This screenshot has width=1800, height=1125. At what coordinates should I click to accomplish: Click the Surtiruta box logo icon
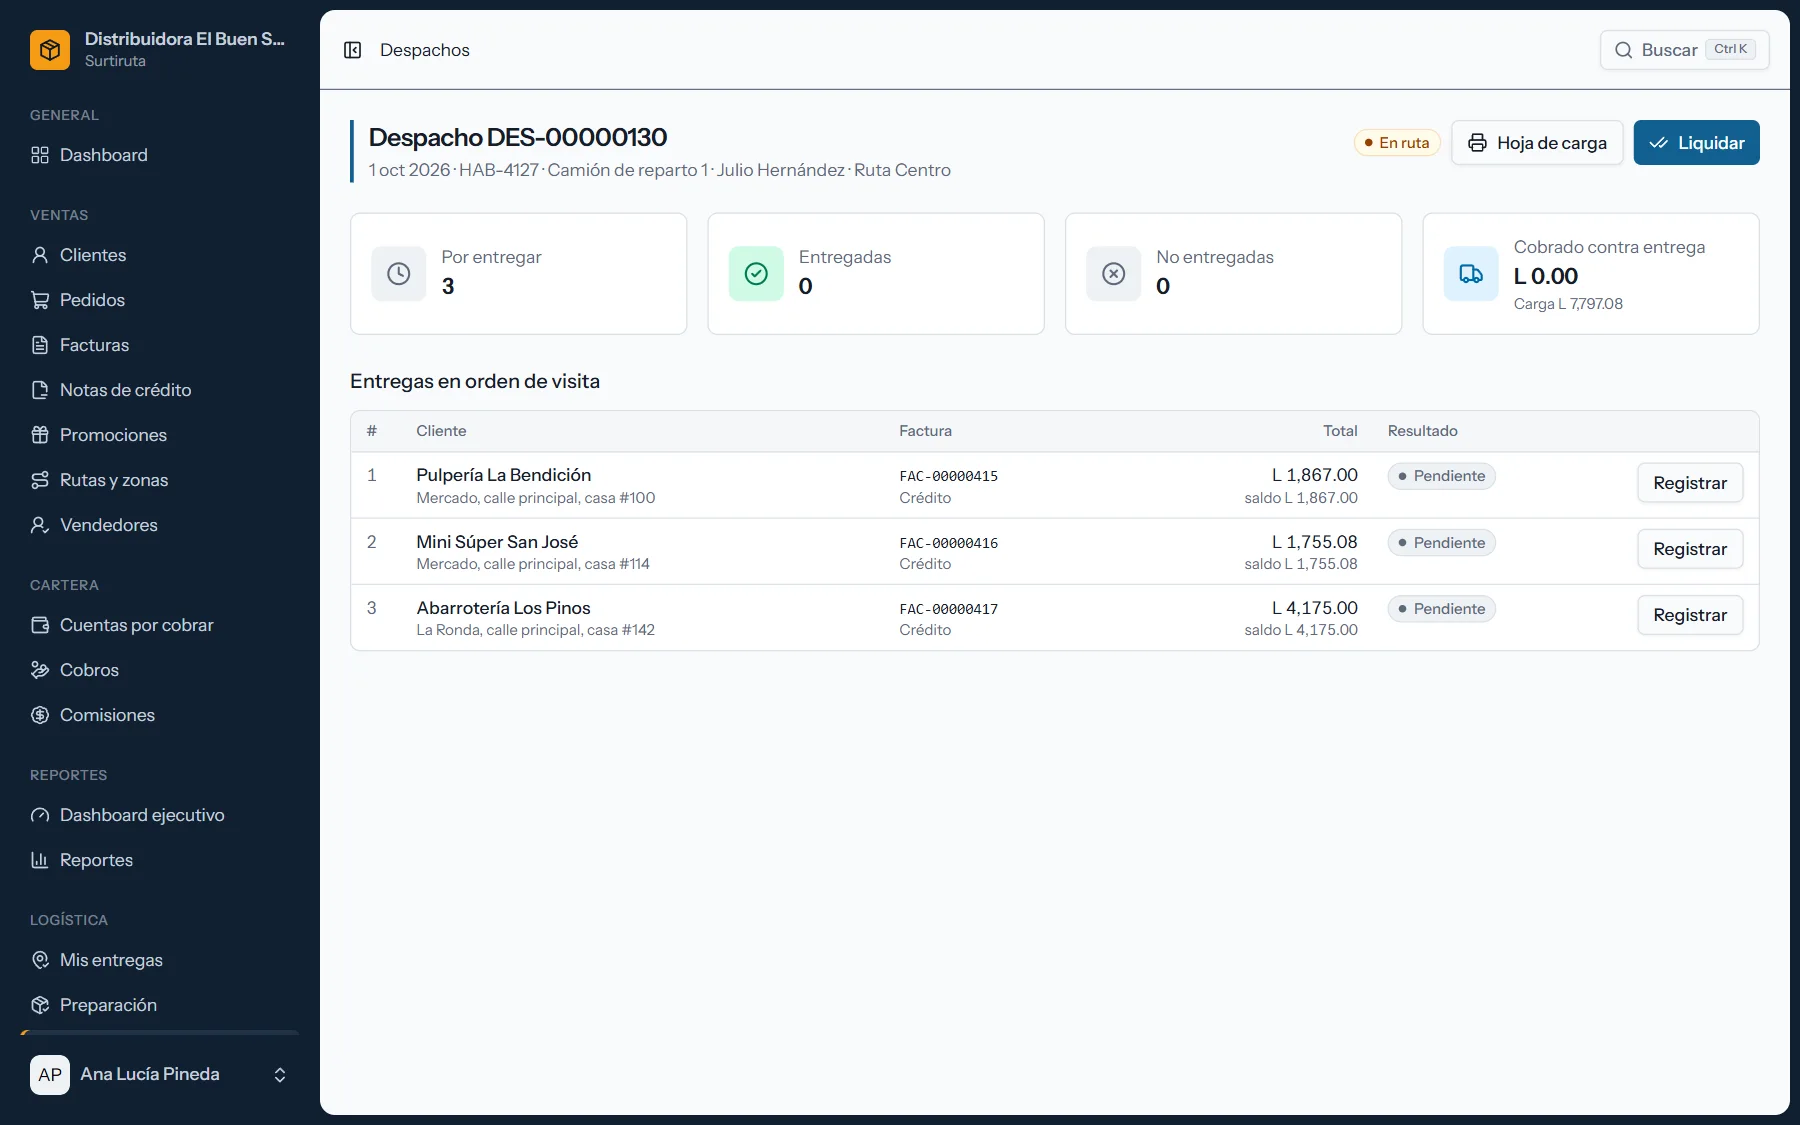point(50,50)
